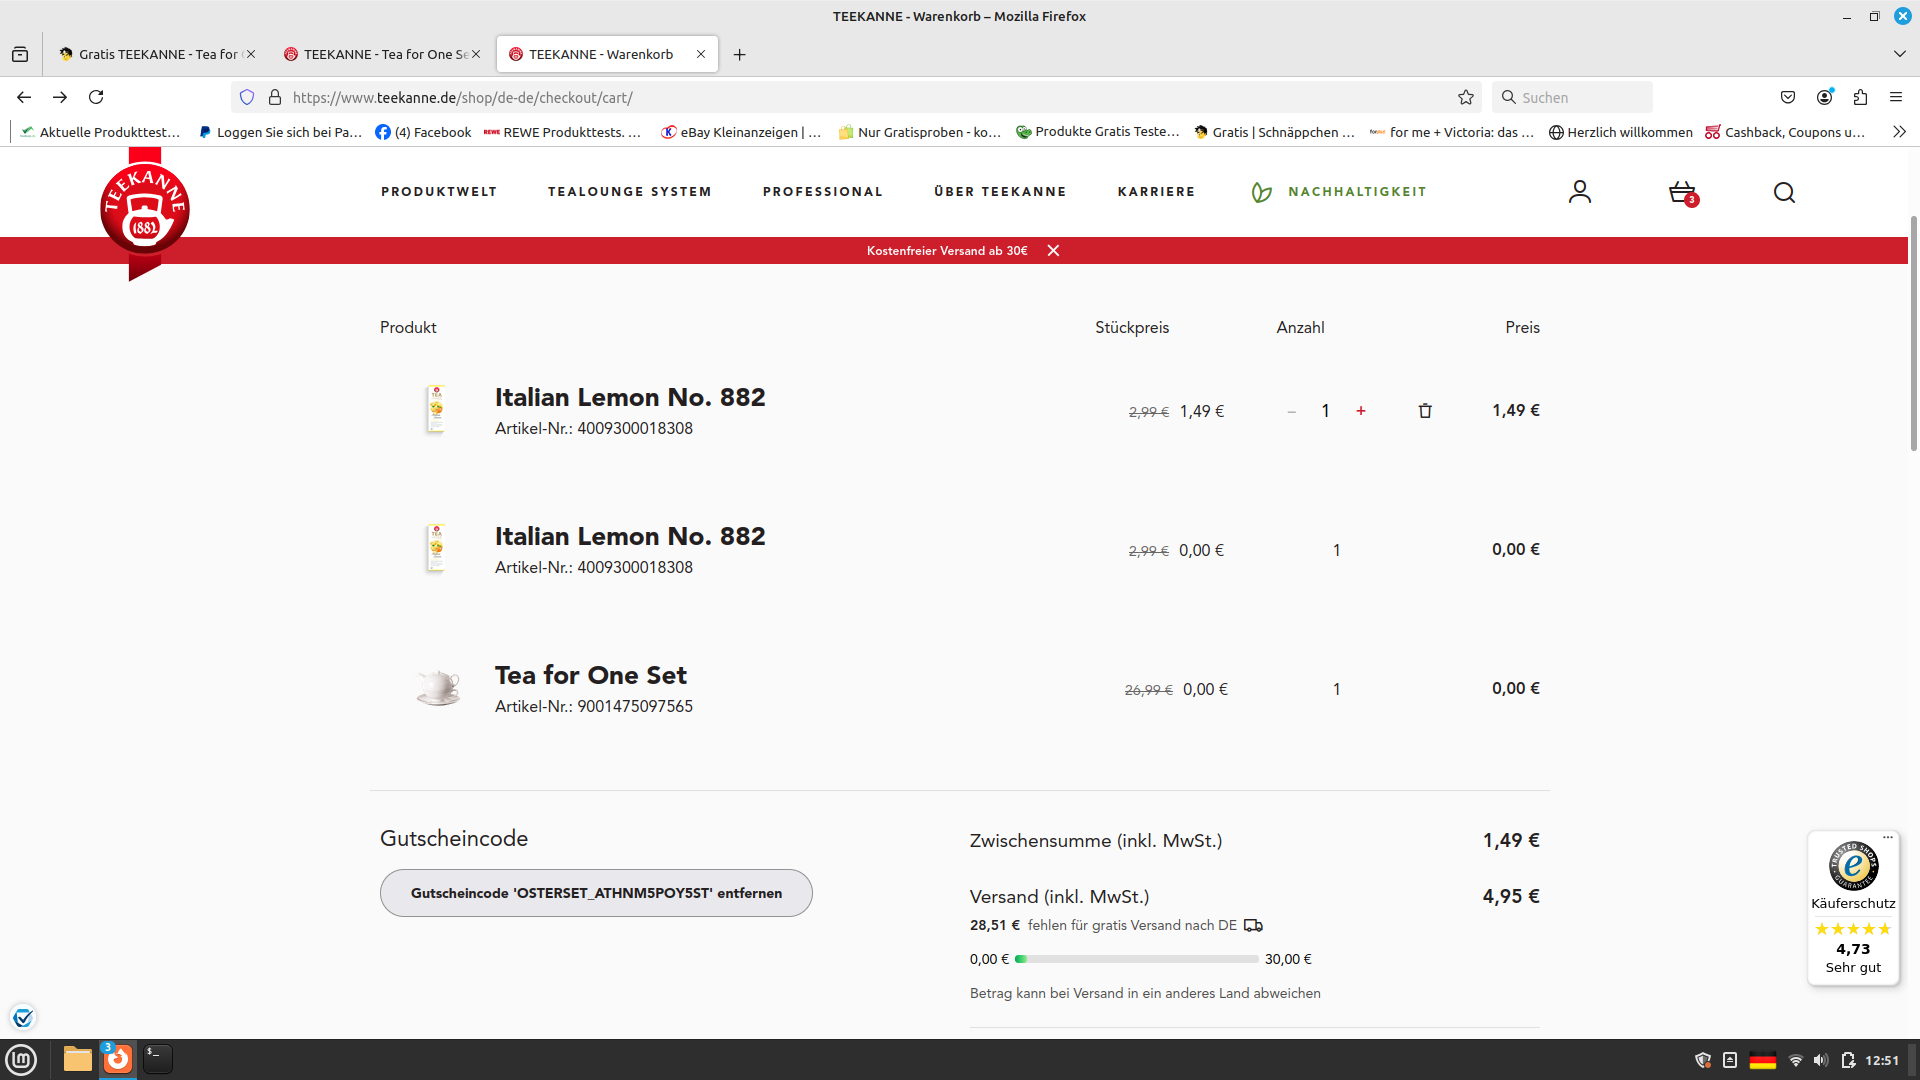Click the site search magnifier icon
This screenshot has height=1080, width=1920.
click(x=1784, y=192)
